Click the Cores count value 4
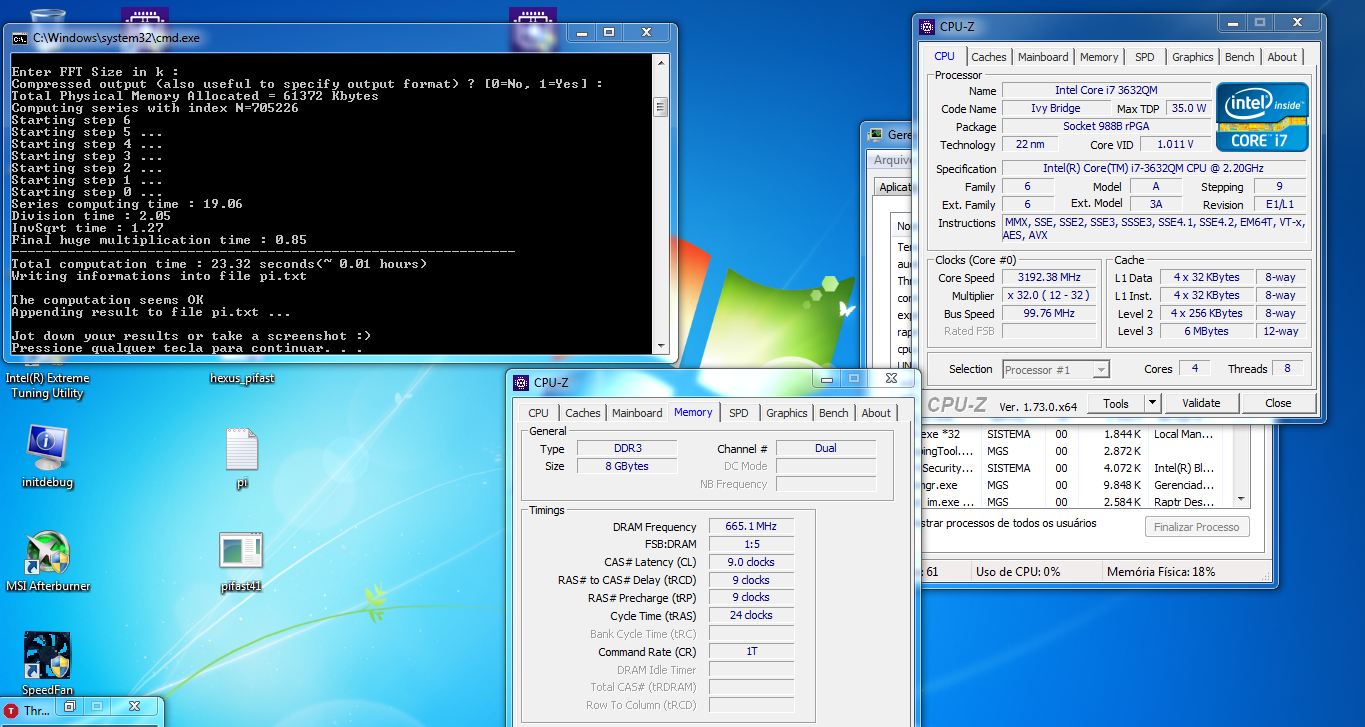Image resolution: width=1365 pixels, height=727 pixels. [1194, 369]
